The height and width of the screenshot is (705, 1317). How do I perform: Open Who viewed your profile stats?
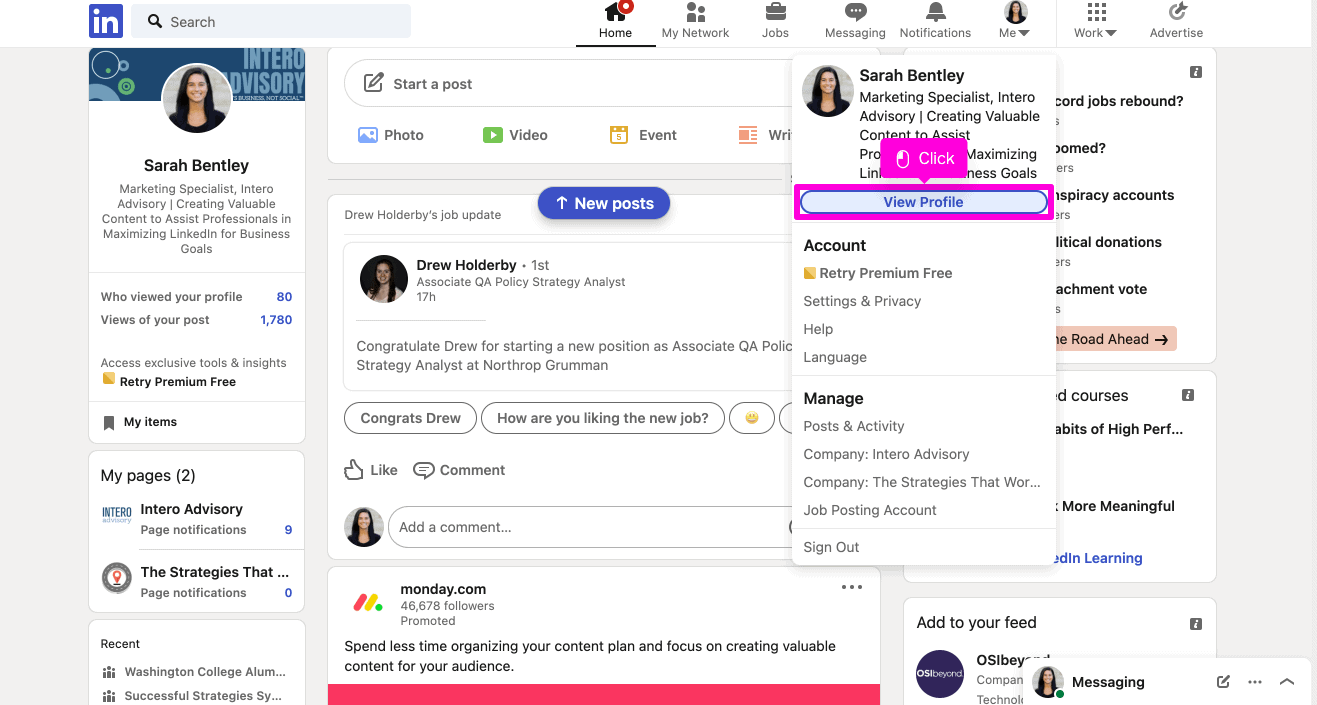click(197, 297)
